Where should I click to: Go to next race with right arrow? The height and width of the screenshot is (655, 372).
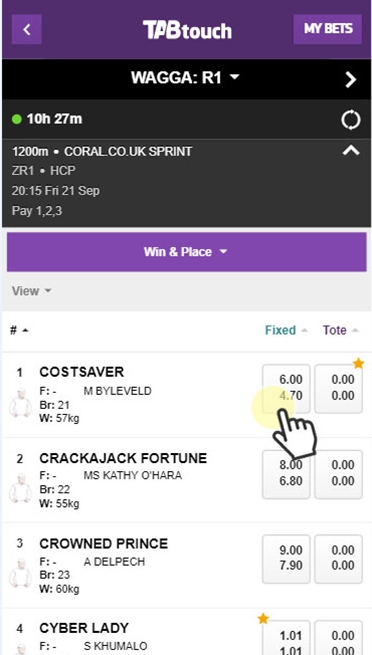pyautogui.click(x=351, y=79)
